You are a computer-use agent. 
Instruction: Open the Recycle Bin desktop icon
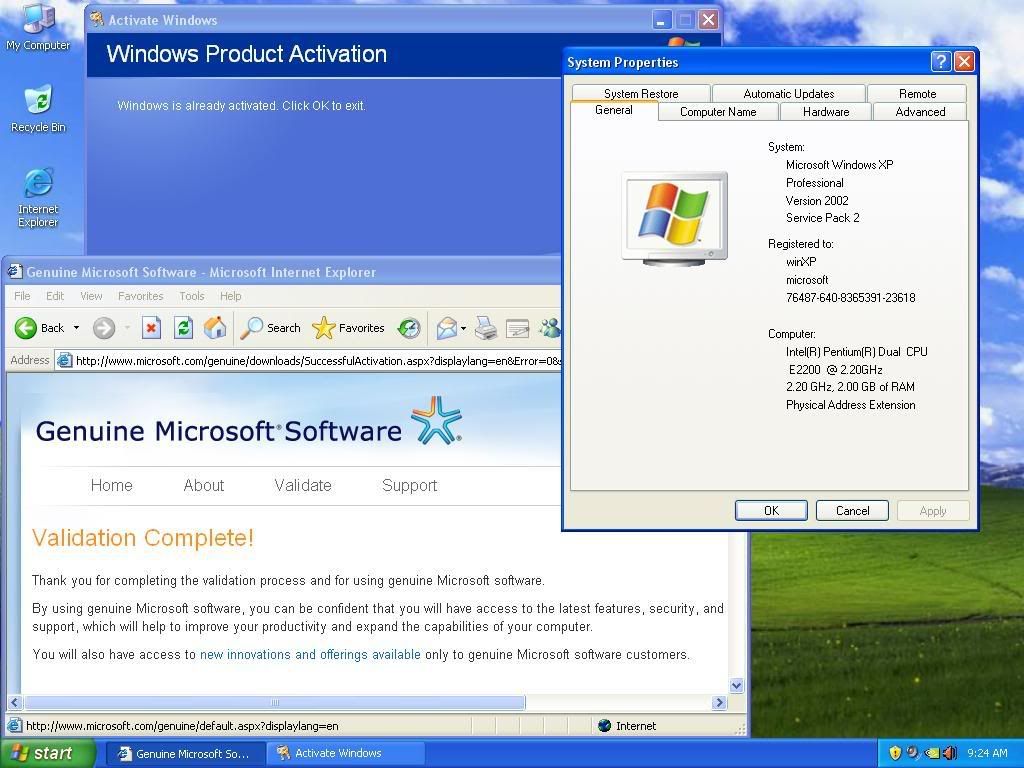point(38,99)
